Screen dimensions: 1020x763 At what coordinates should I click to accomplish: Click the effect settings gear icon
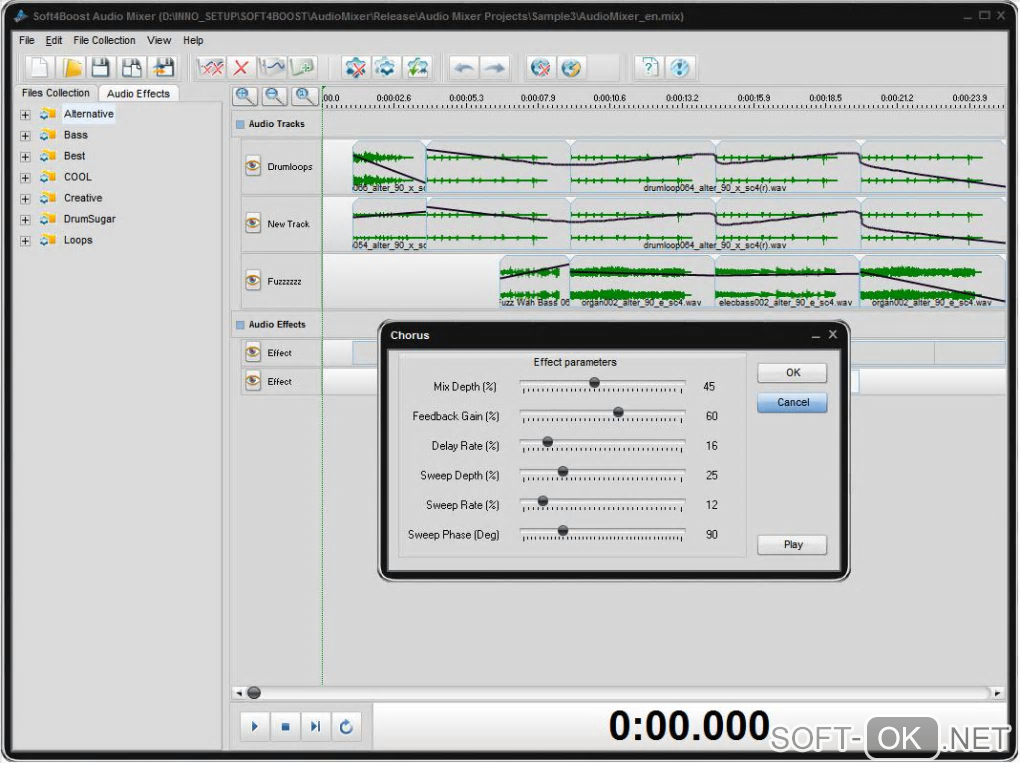[x=386, y=68]
